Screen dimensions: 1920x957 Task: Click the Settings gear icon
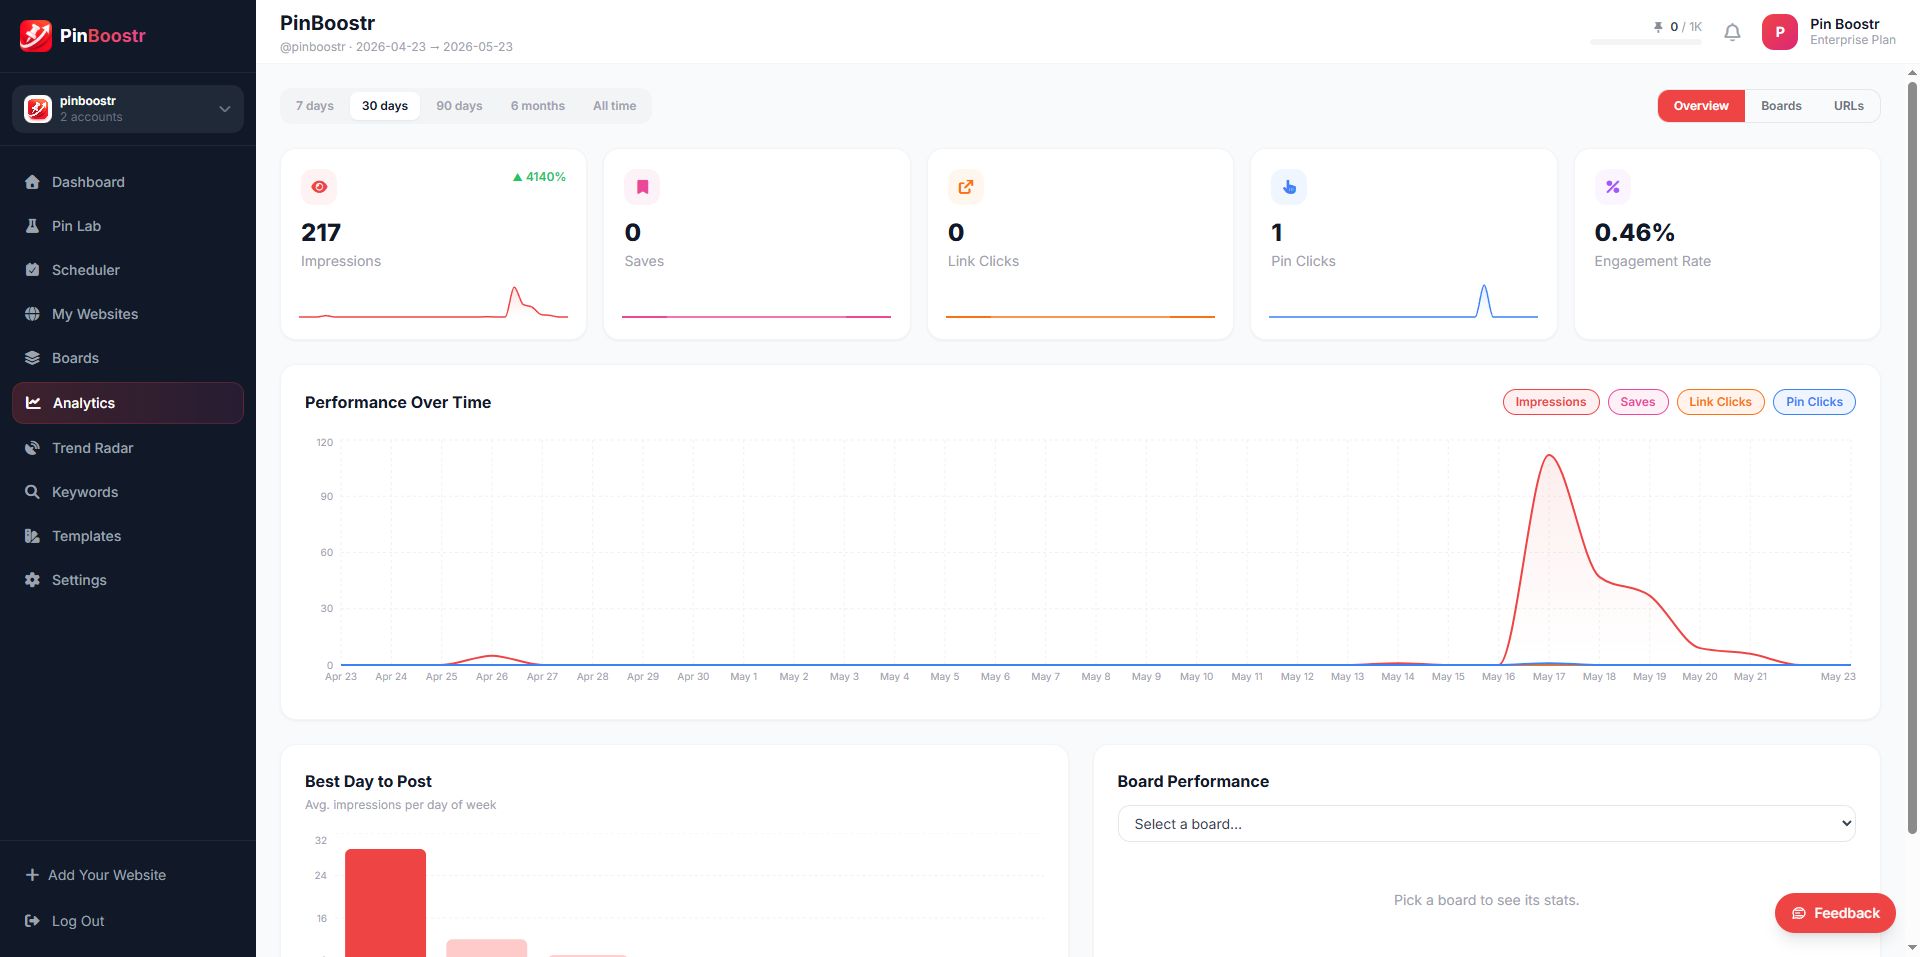pyautogui.click(x=32, y=580)
